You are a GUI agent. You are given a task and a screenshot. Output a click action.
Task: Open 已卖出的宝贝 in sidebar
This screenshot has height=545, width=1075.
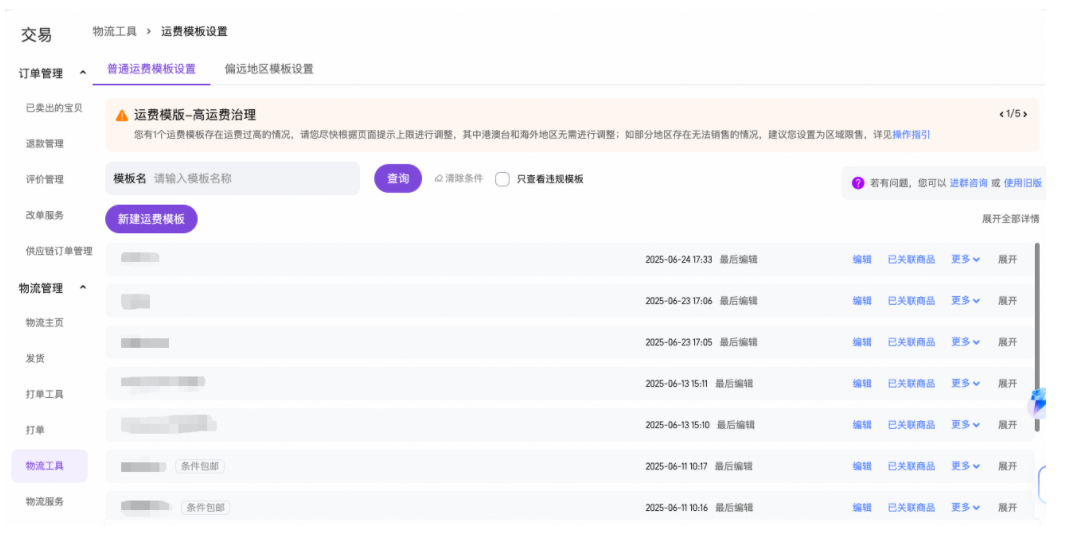click(x=54, y=108)
